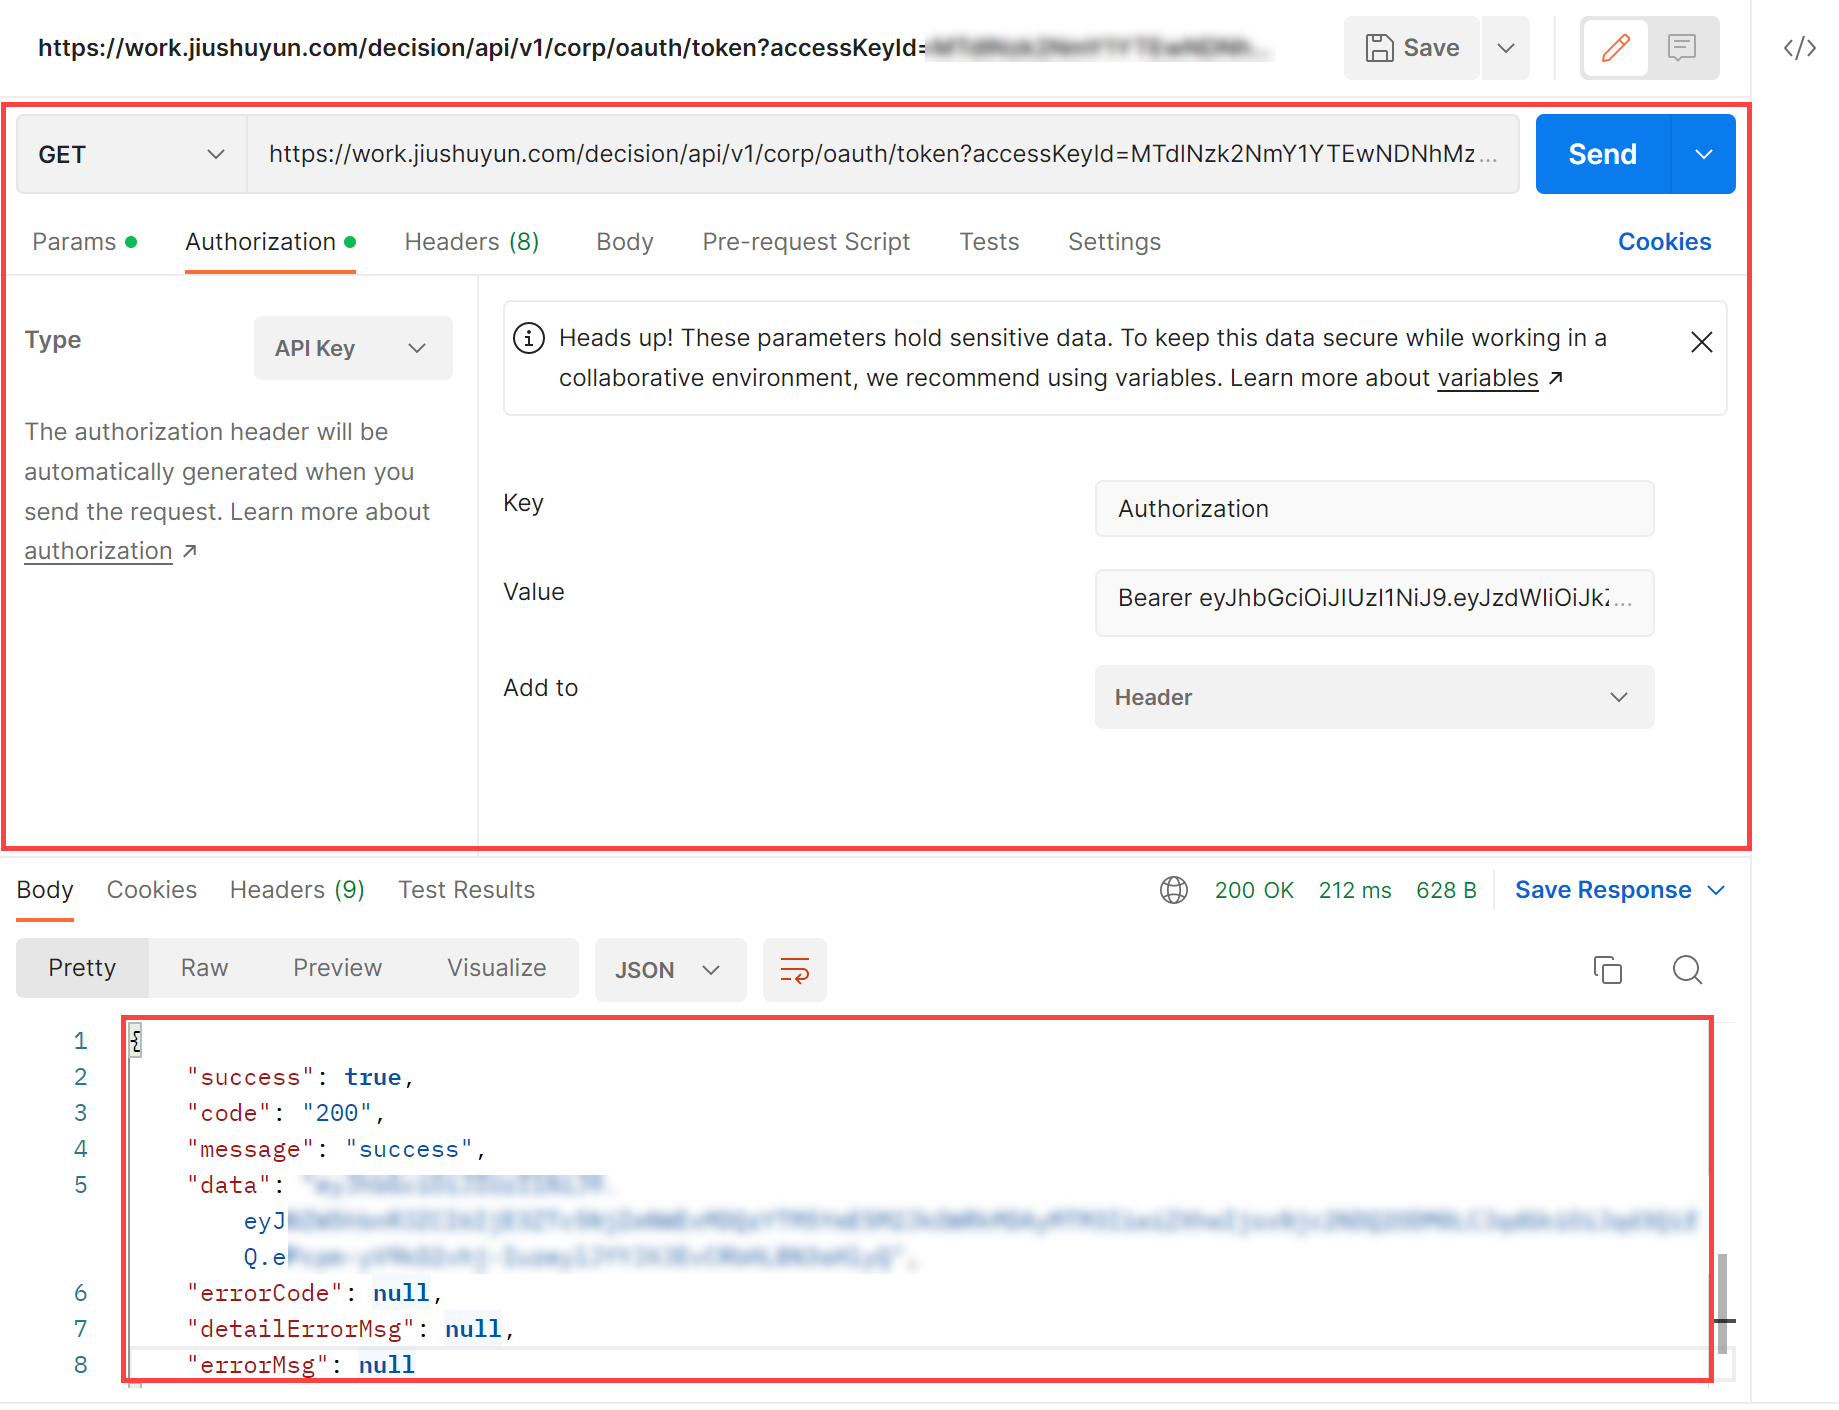This screenshot has height=1410, width=1839.
Task: Open the Add to Header dropdown
Action: (1374, 697)
